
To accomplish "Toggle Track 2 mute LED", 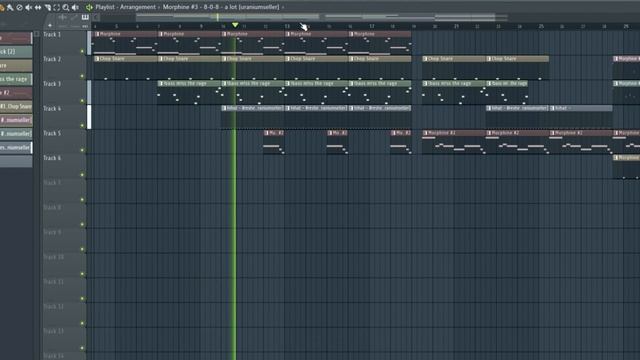I will pyautogui.click(x=82, y=76).
